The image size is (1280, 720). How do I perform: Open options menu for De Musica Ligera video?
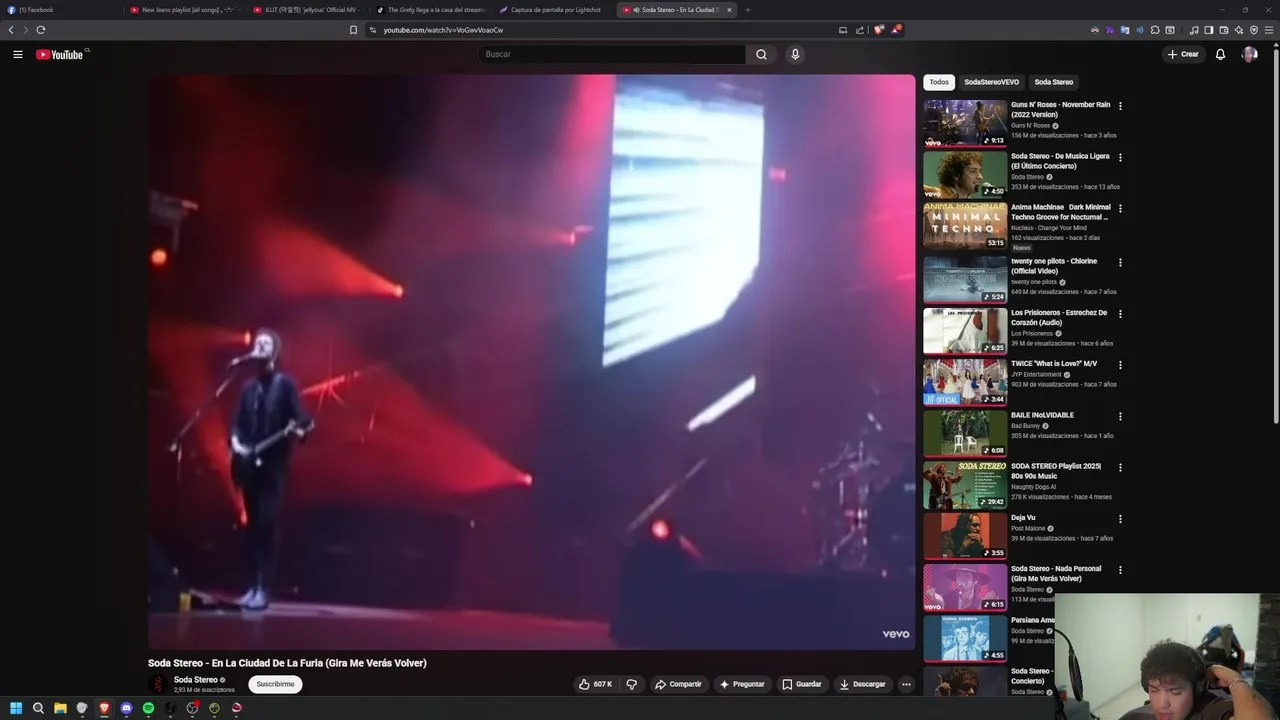tap(1120, 157)
